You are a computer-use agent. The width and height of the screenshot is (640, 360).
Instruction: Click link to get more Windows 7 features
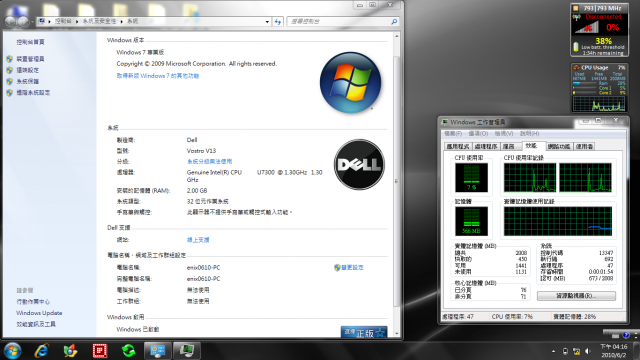point(158,76)
